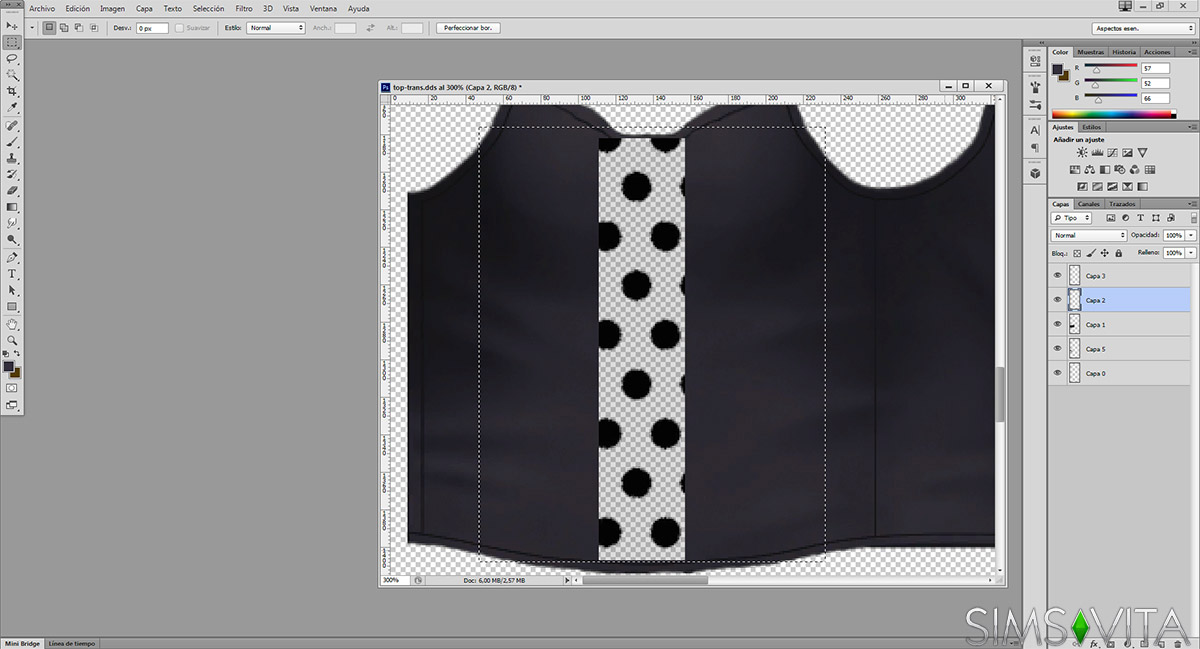Open the Archivo menu
This screenshot has width=1200, height=649.
[42, 8]
